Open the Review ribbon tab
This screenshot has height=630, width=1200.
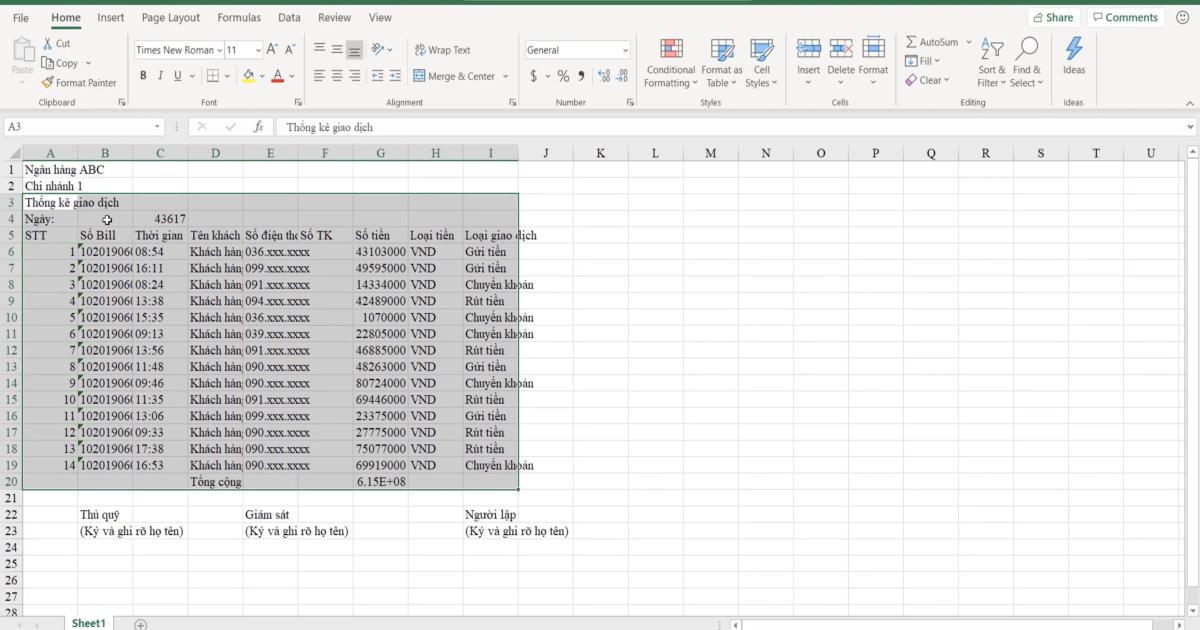[x=334, y=17]
